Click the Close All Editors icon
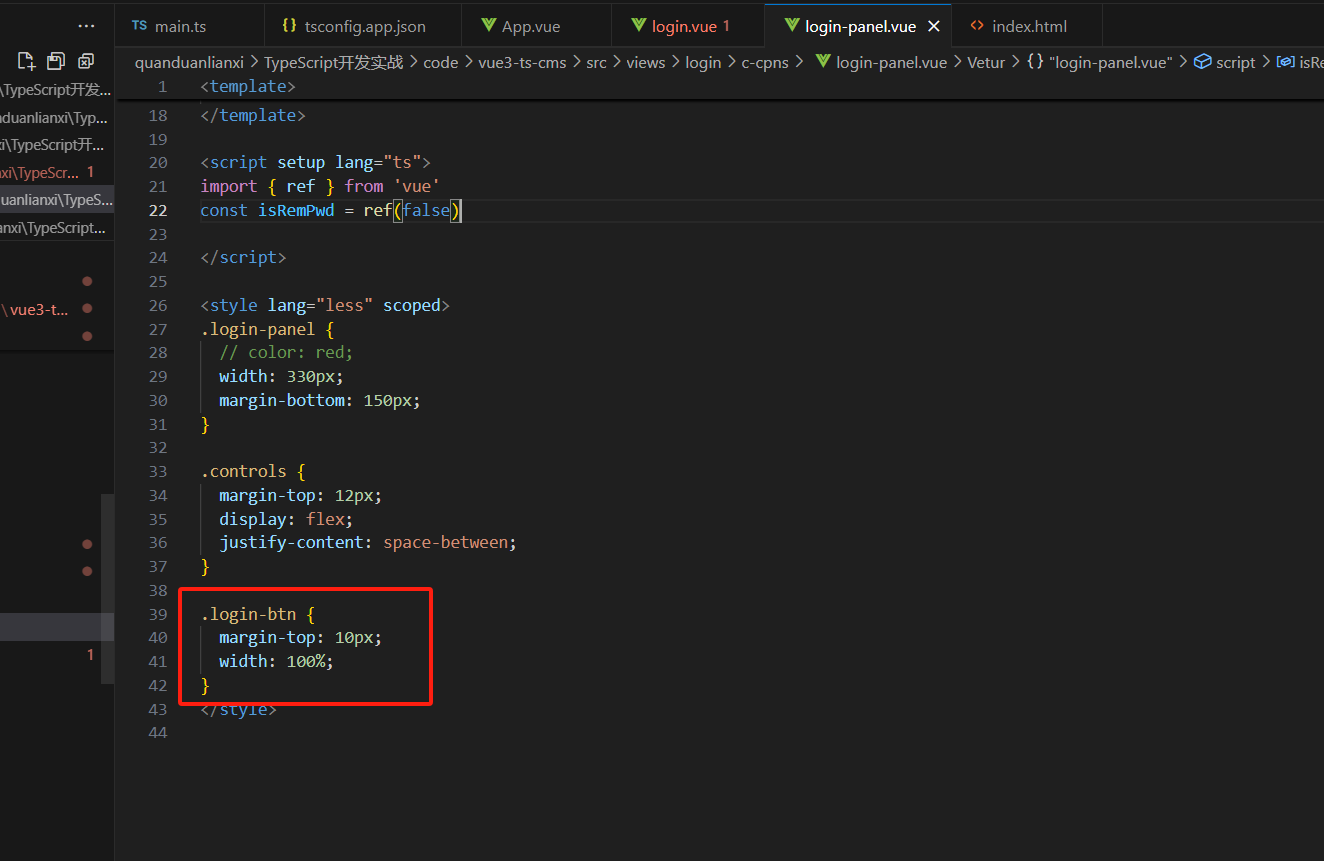Screen dimensions: 1324x861 [x=86, y=61]
